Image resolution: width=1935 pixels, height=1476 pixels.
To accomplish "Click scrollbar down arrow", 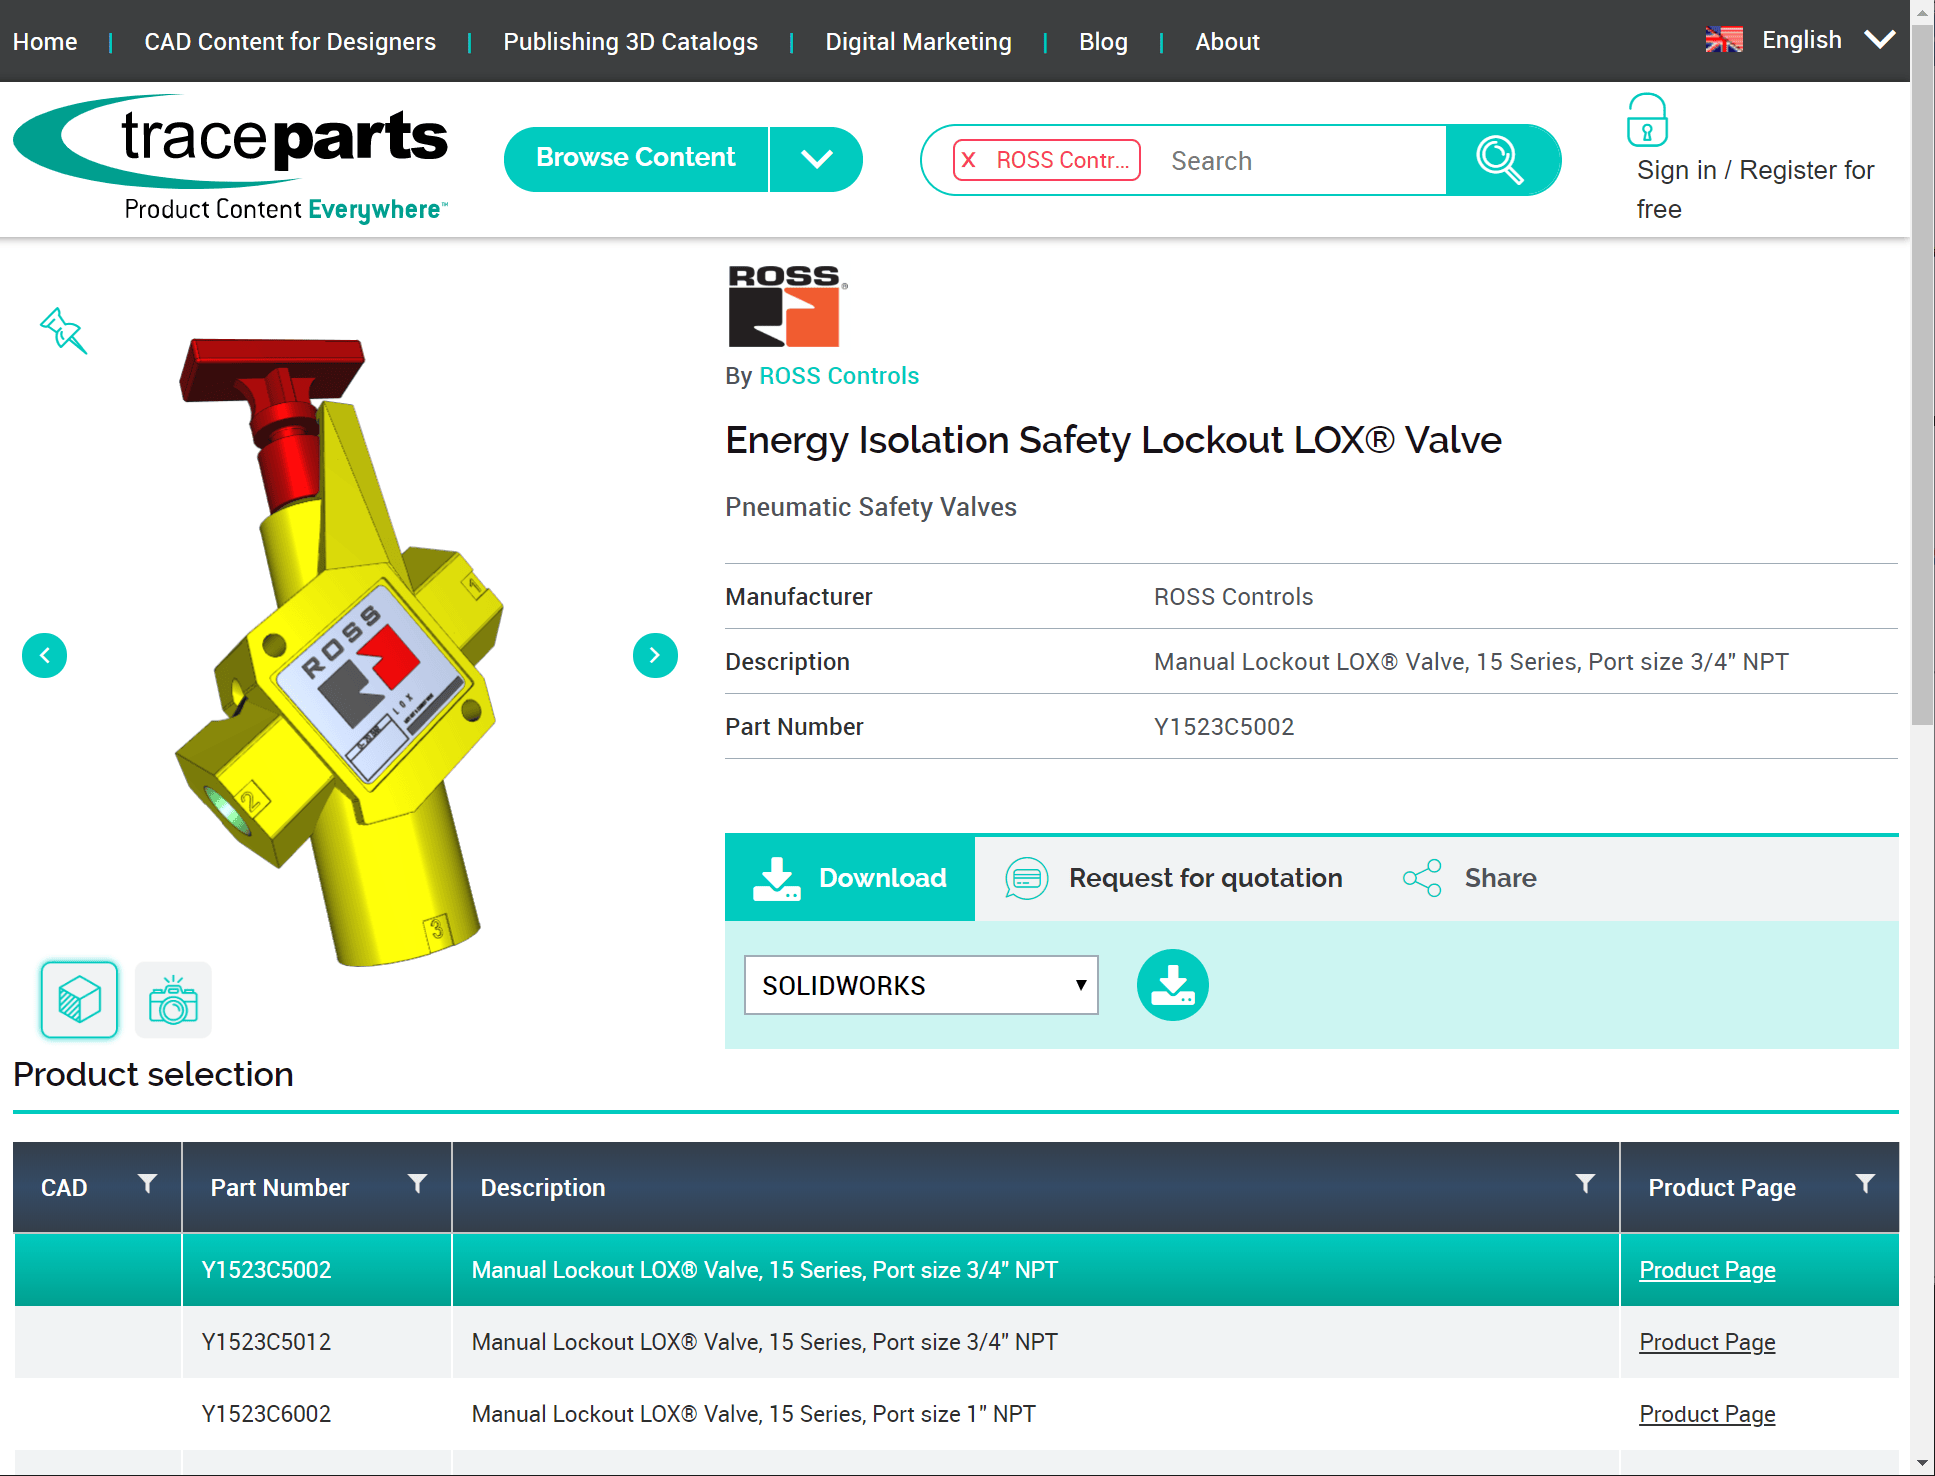I will pos(1922,1463).
